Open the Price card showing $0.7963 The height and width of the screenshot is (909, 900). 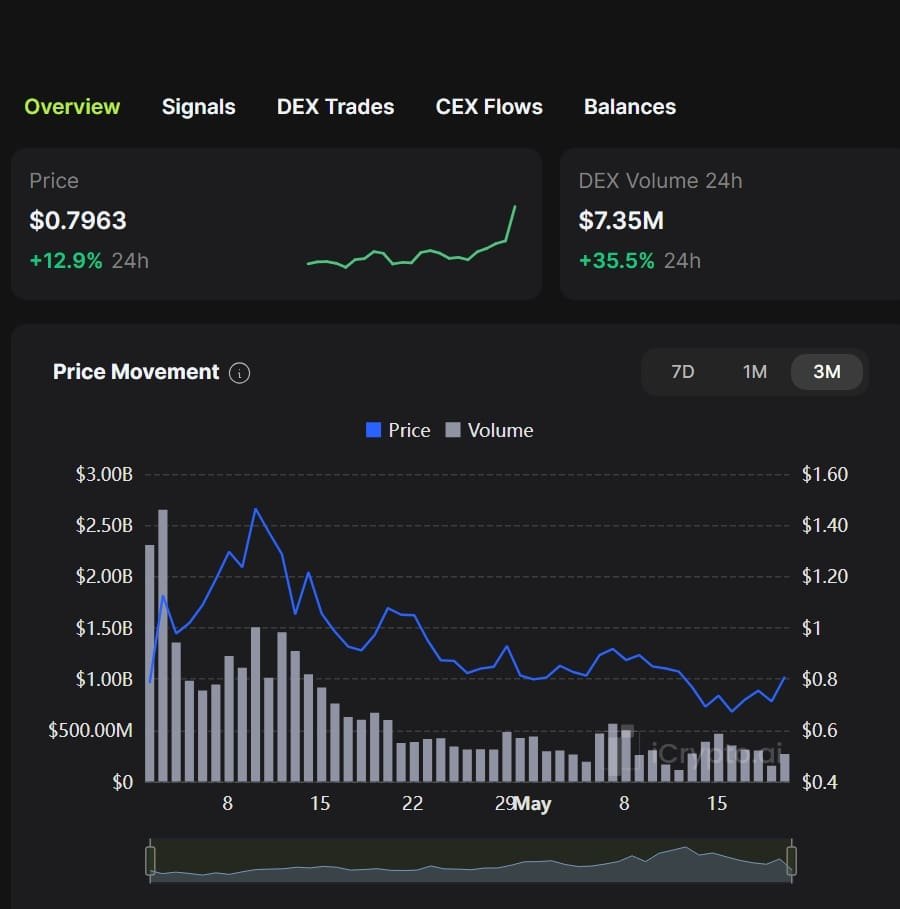pos(78,220)
